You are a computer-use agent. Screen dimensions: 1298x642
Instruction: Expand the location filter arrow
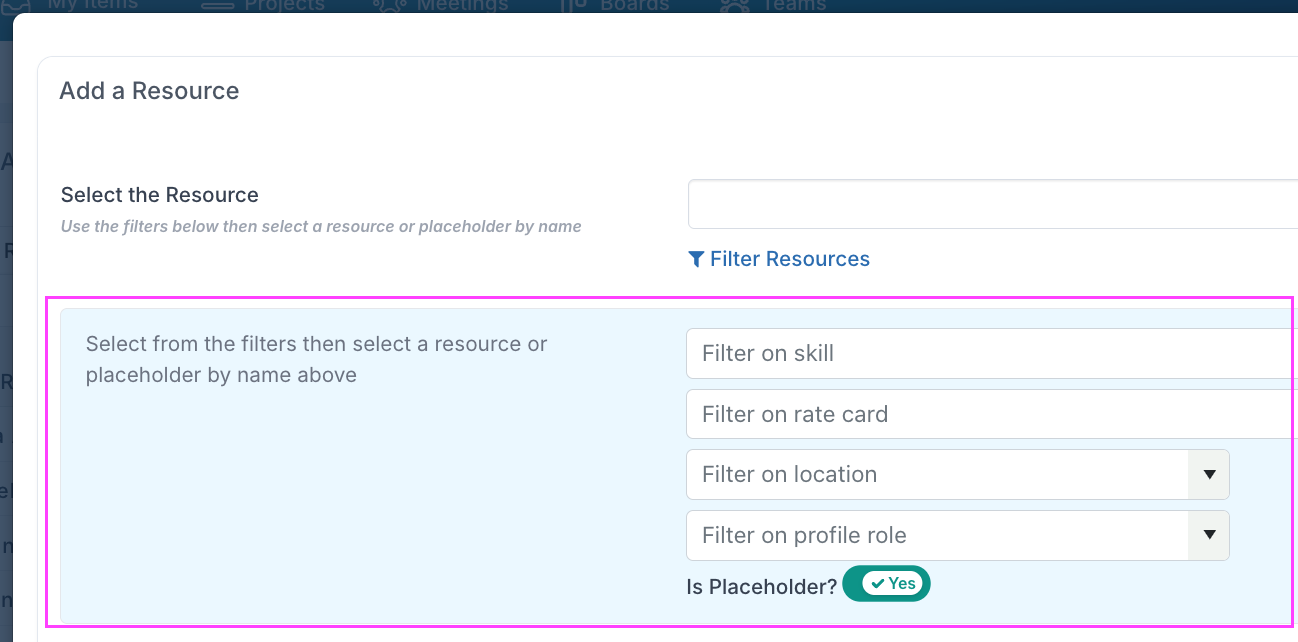click(x=1209, y=475)
